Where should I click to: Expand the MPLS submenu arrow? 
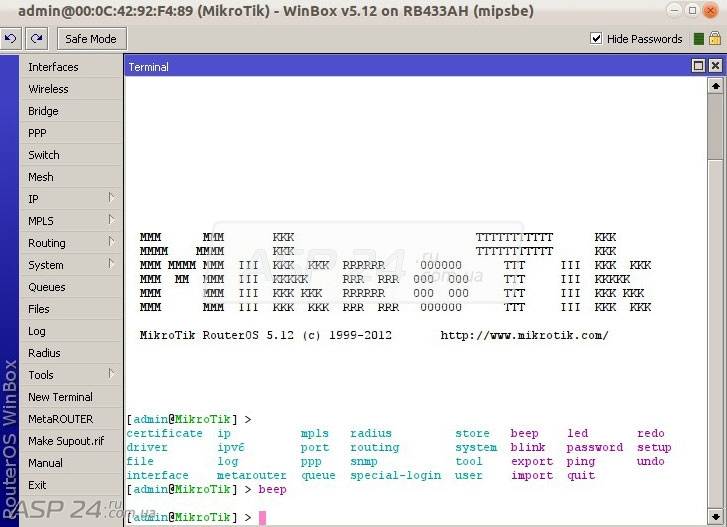111,220
